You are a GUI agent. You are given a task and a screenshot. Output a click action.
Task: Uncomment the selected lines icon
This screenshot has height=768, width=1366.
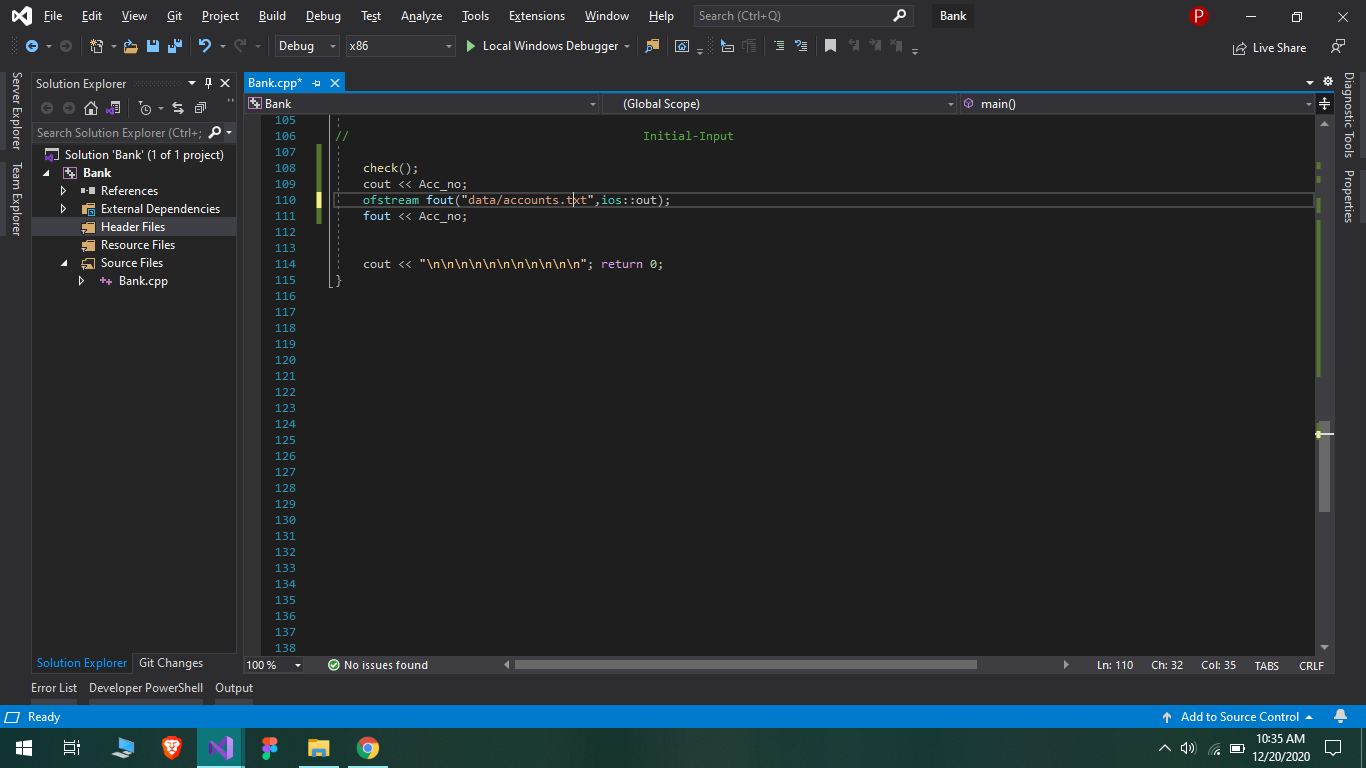click(x=801, y=46)
